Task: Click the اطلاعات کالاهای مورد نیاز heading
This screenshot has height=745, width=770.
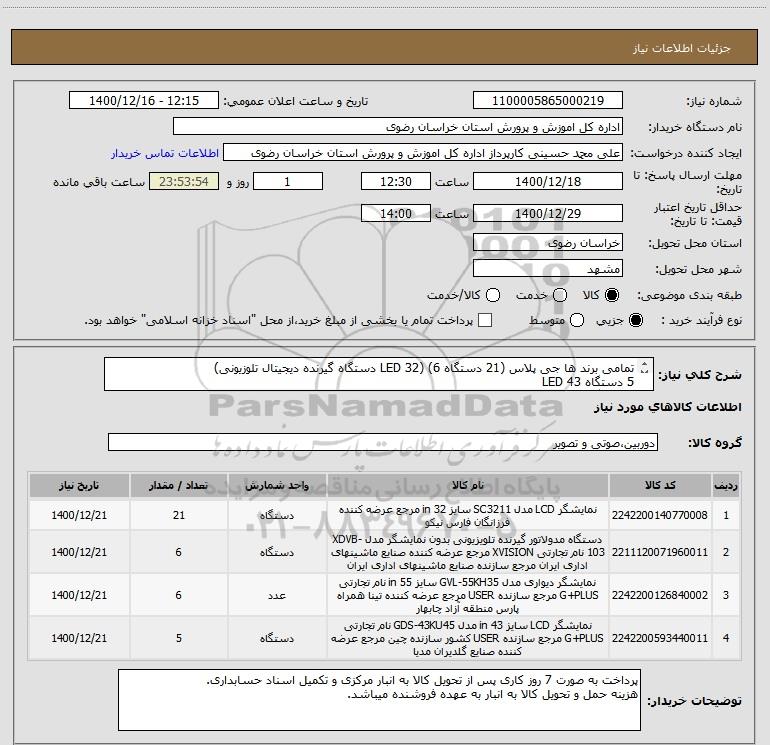Action: (x=668, y=407)
